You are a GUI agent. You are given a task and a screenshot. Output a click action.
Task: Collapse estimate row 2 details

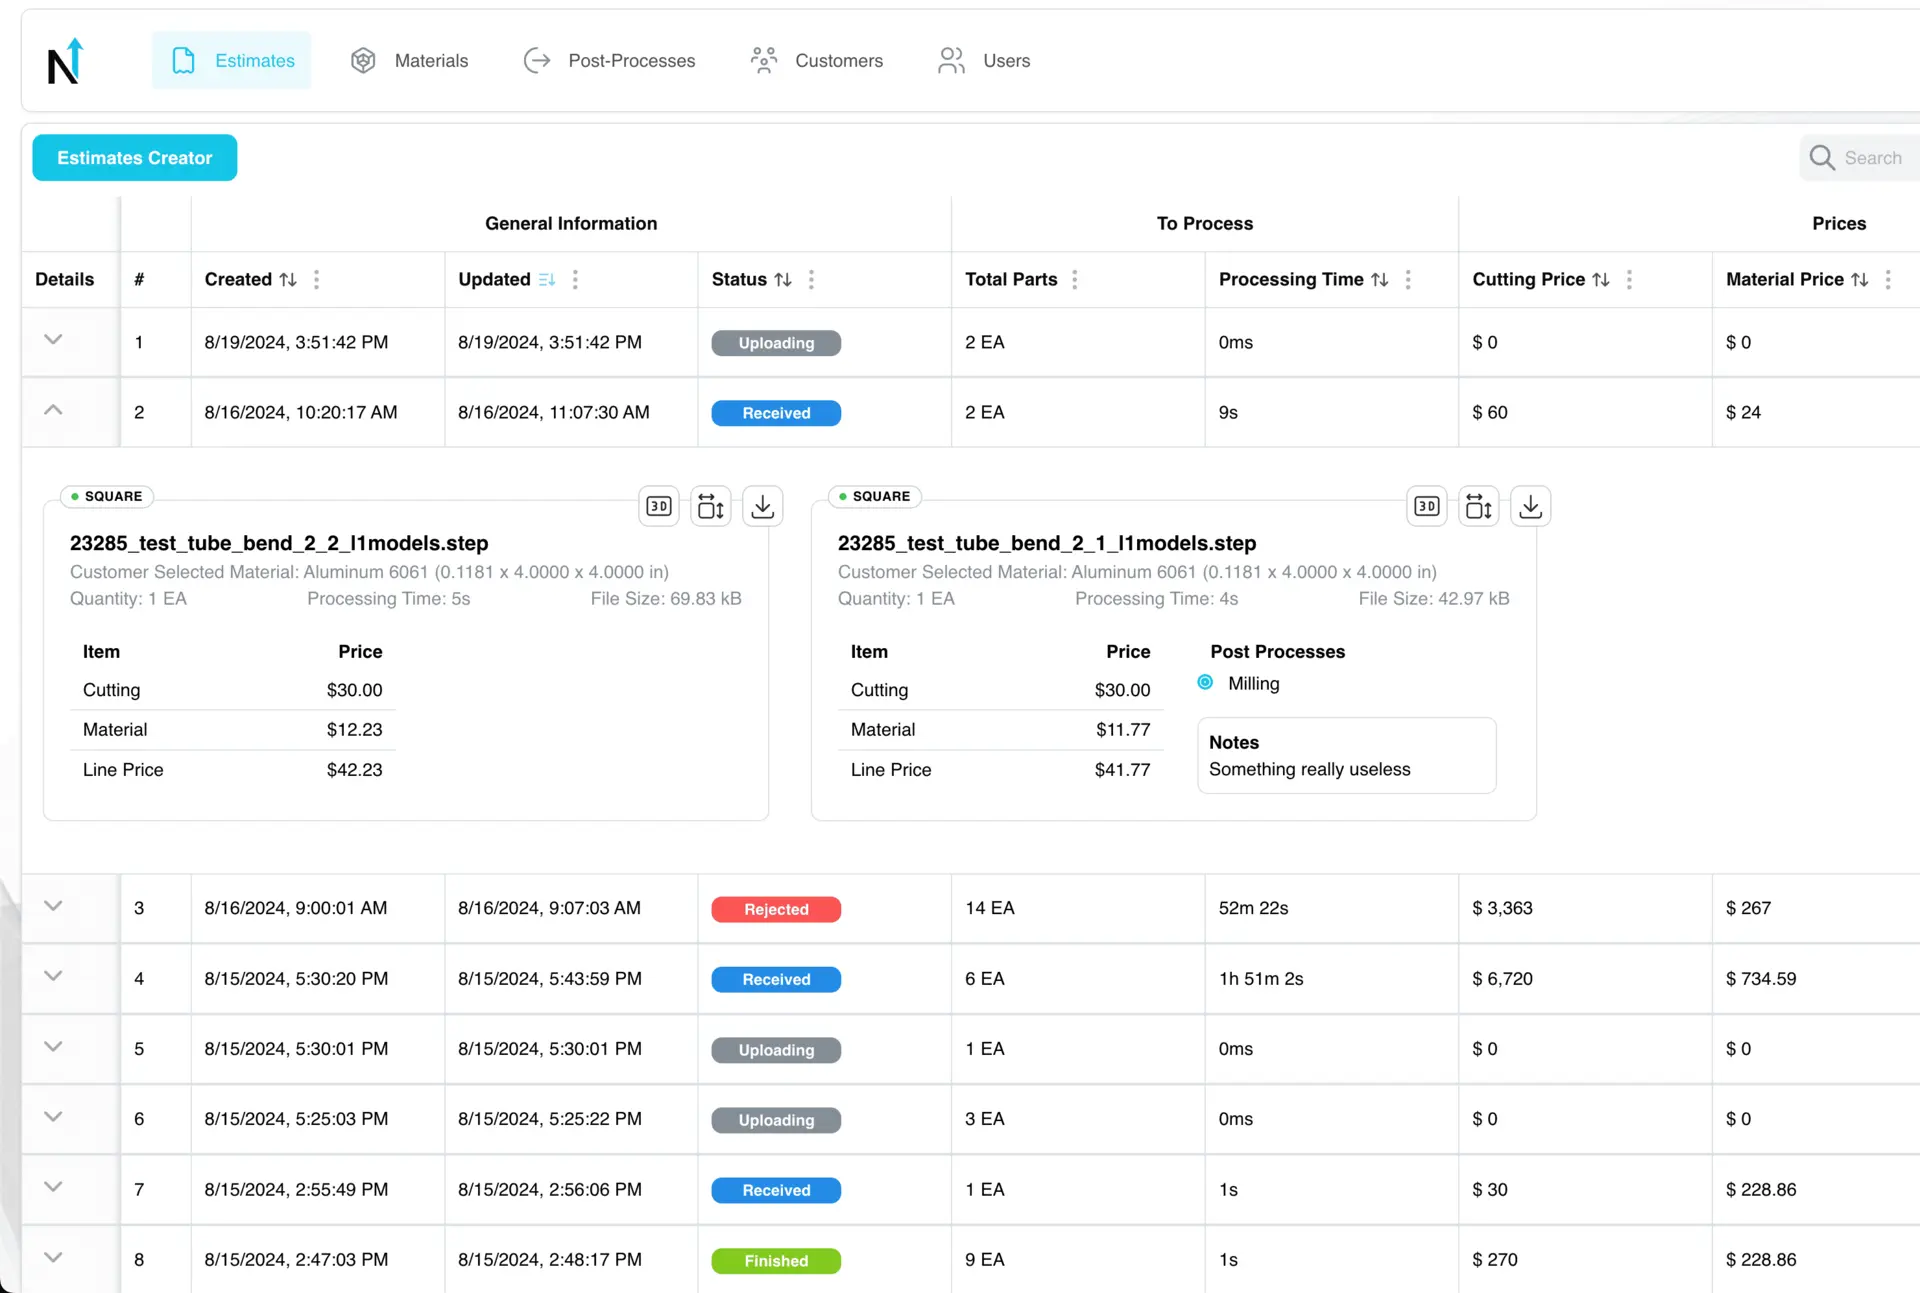[54, 411]
